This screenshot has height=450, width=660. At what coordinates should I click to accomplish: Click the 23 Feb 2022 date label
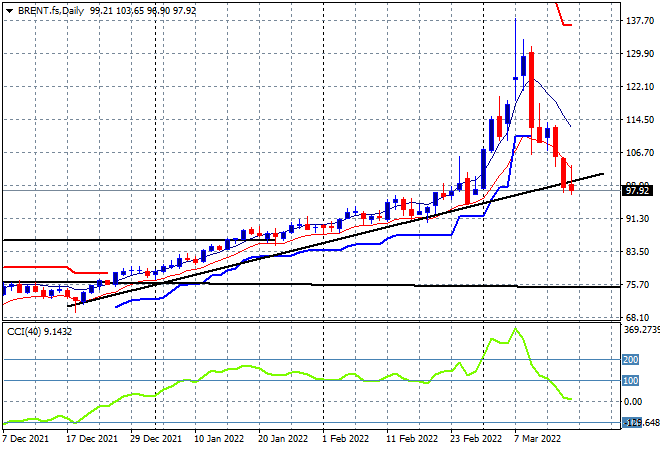(475, 438)
